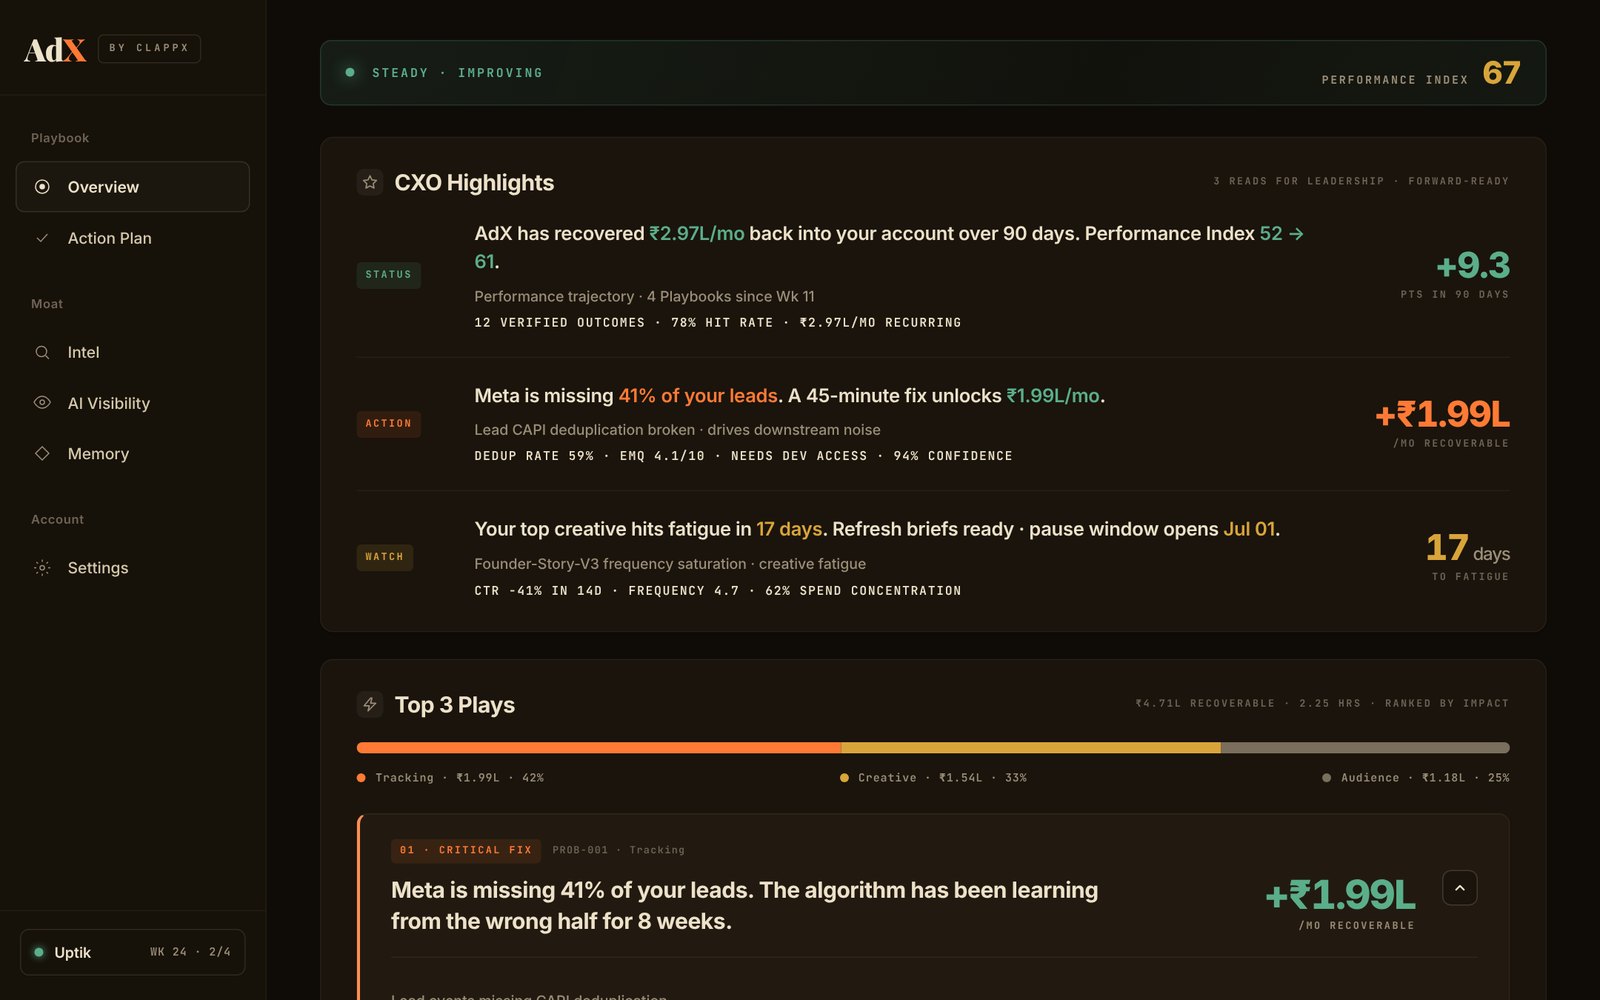
Task: Click the AI Visibility eye icon
Action: click(x=42, y=403)
